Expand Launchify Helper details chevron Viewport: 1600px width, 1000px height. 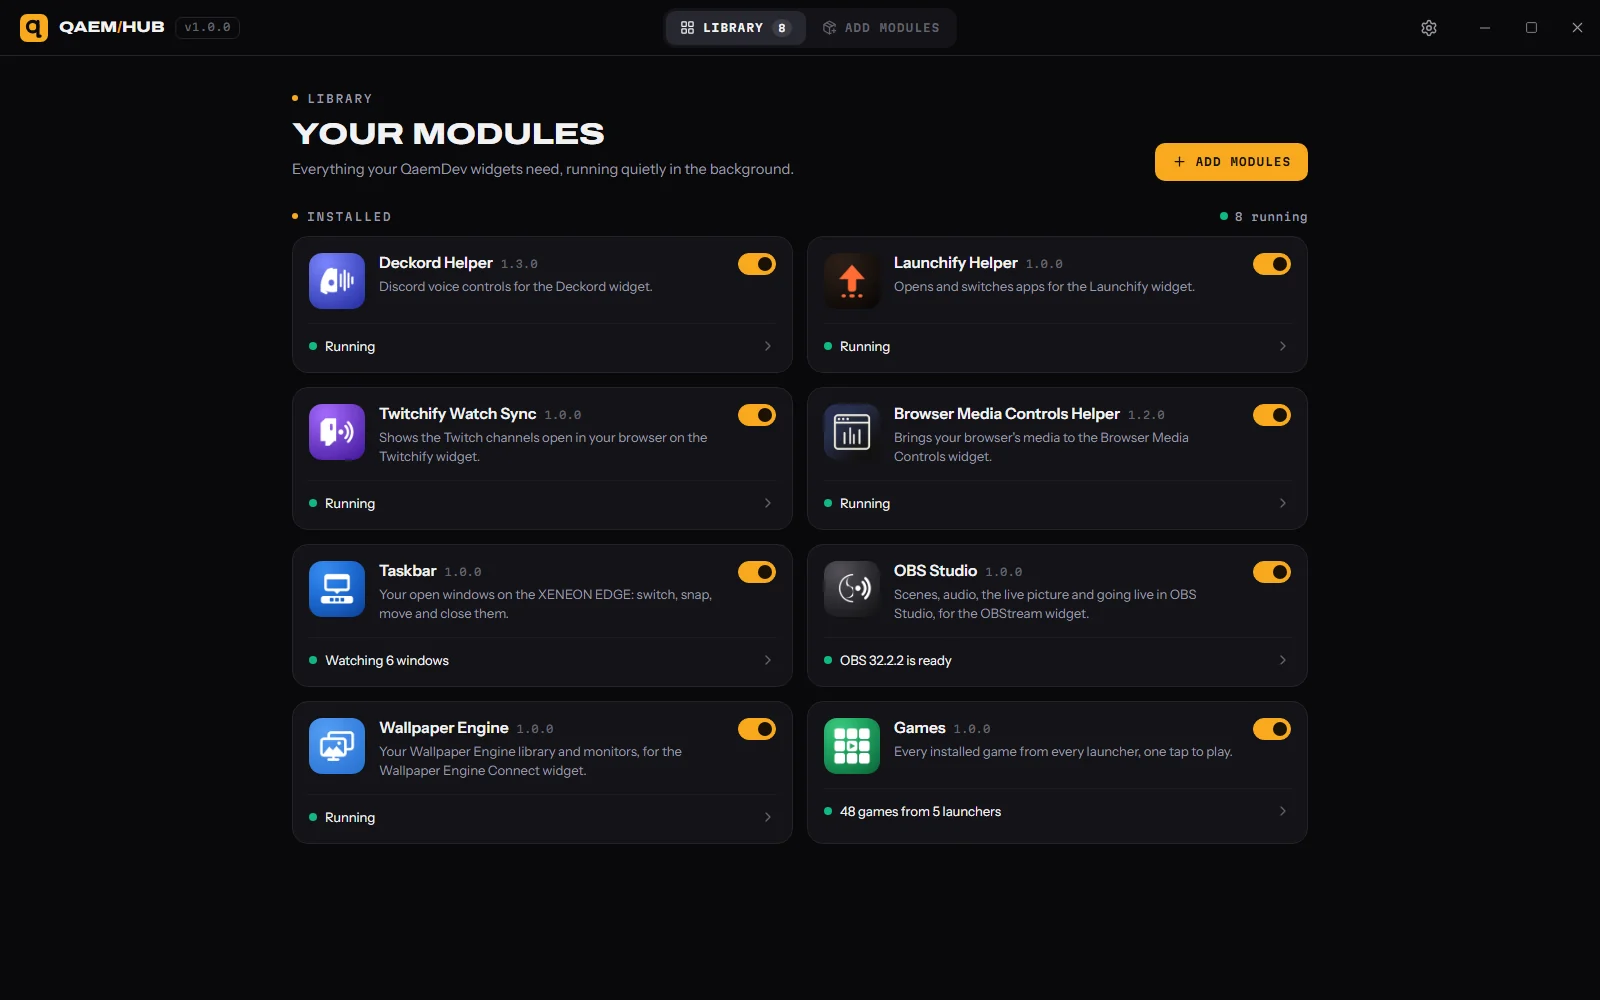1283,346
